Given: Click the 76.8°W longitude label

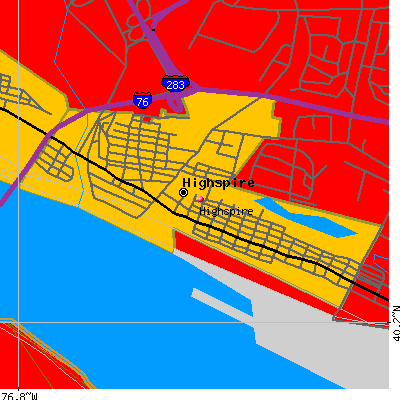Looking at the screenshot, I should point(19,396).
